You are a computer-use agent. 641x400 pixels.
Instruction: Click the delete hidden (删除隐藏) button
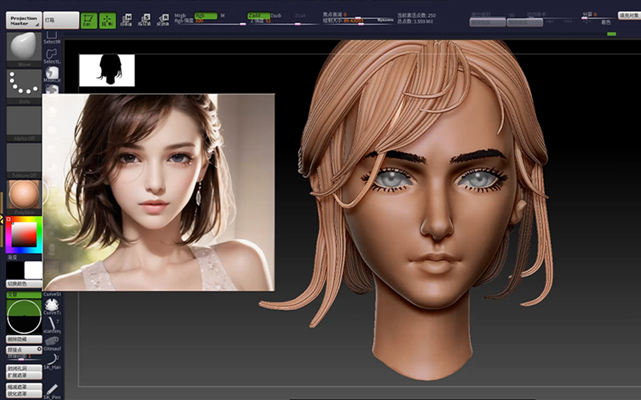click(24, 339)
